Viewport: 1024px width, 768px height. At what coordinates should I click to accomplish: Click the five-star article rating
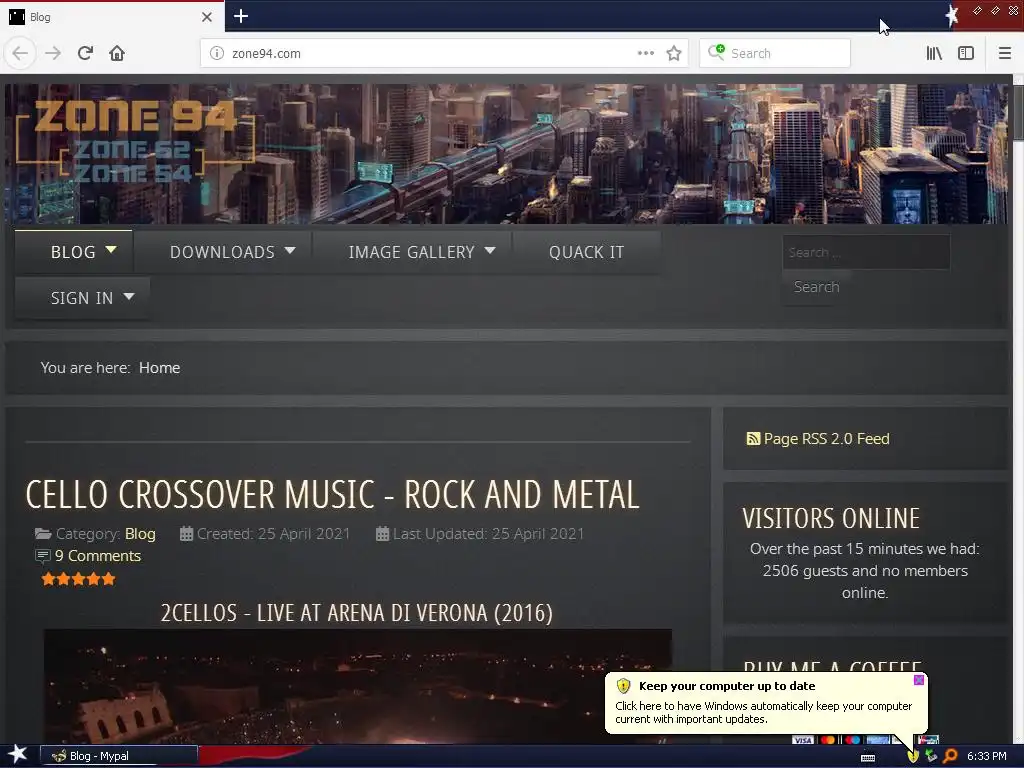coord(78,579)
